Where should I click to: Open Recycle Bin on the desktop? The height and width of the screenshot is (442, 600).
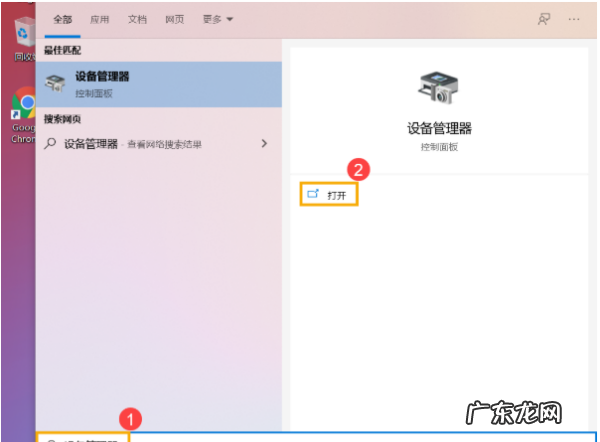click(x=24, y=39)
